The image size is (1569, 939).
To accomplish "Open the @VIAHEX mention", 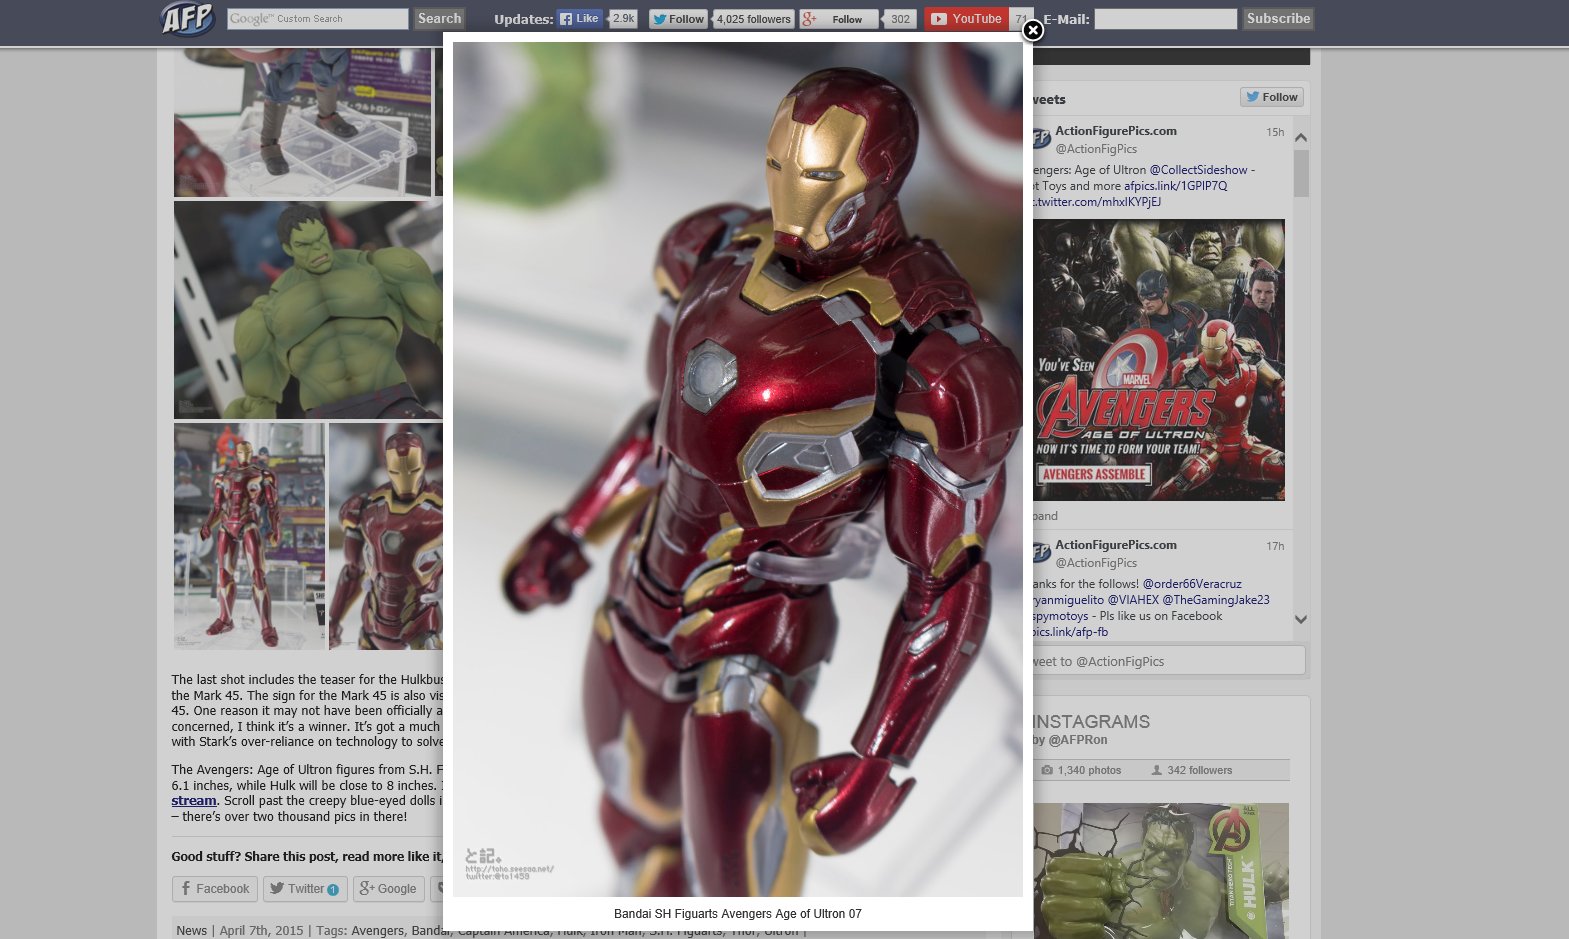I will pos(1133,600).
